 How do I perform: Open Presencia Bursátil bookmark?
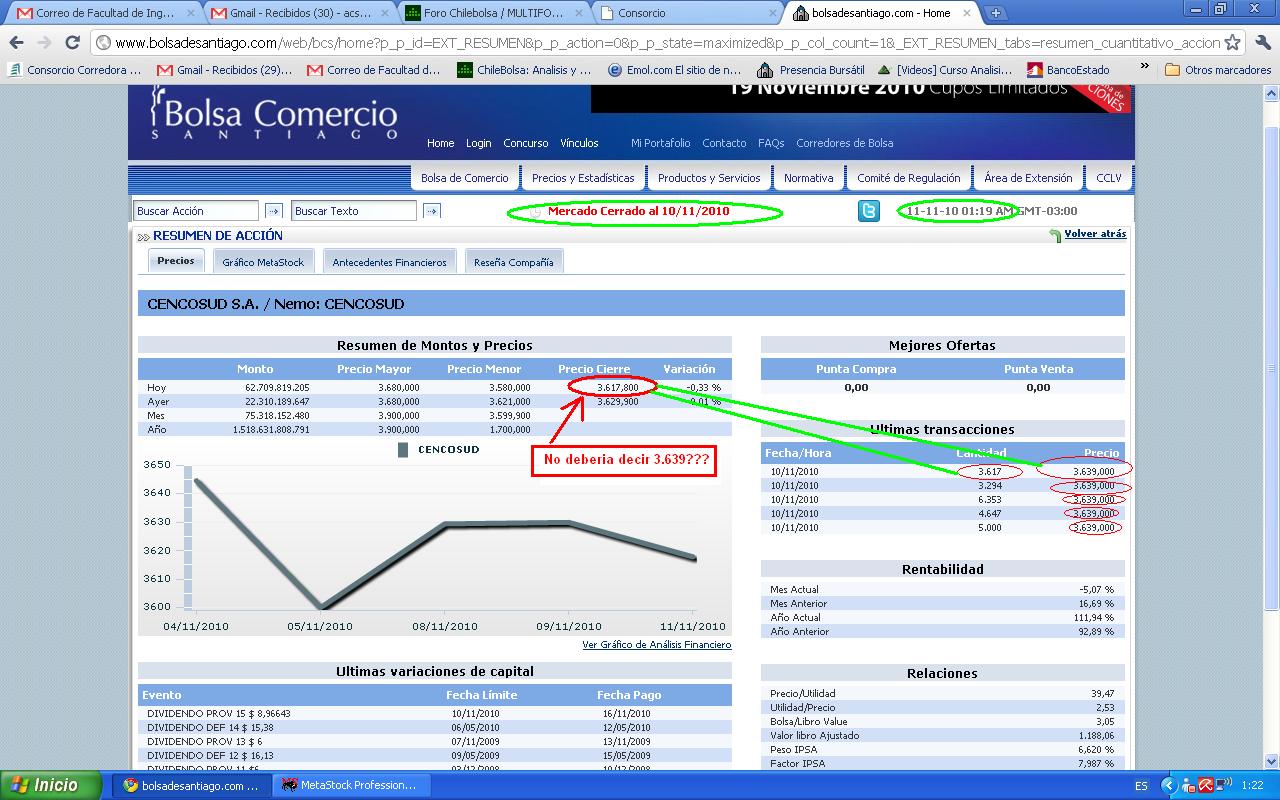[811, 70]
